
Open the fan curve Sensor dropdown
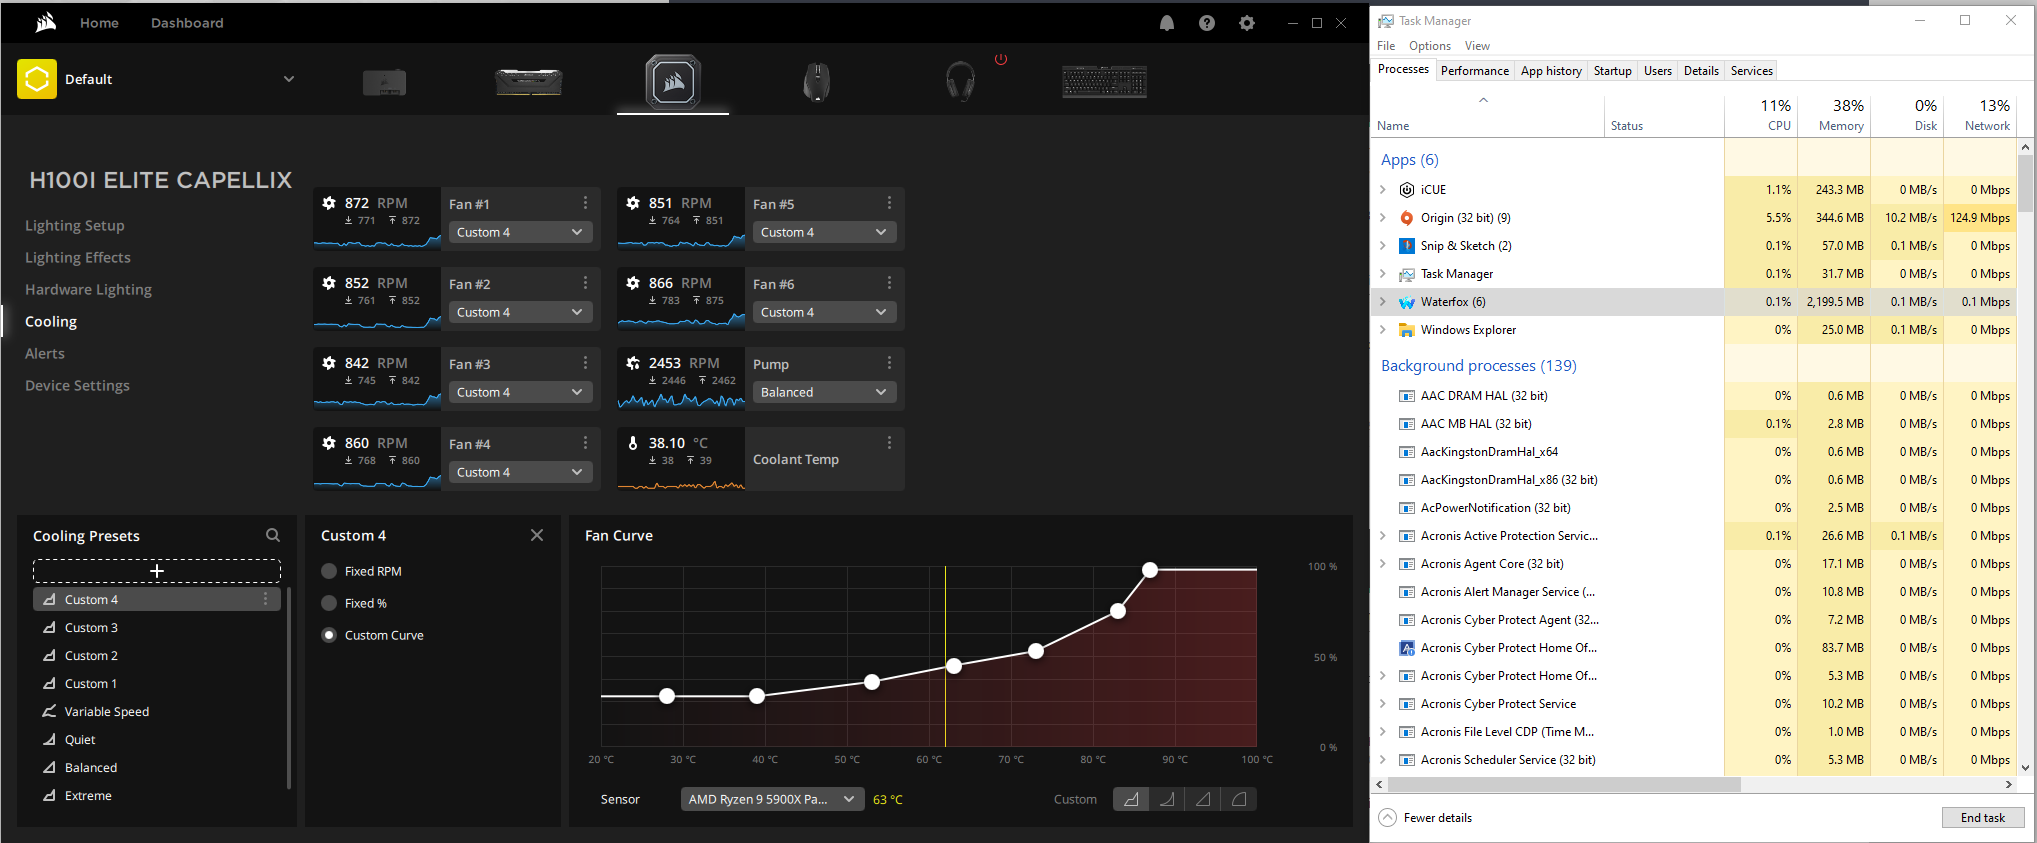pyautogui.click(x=772, y=799)
